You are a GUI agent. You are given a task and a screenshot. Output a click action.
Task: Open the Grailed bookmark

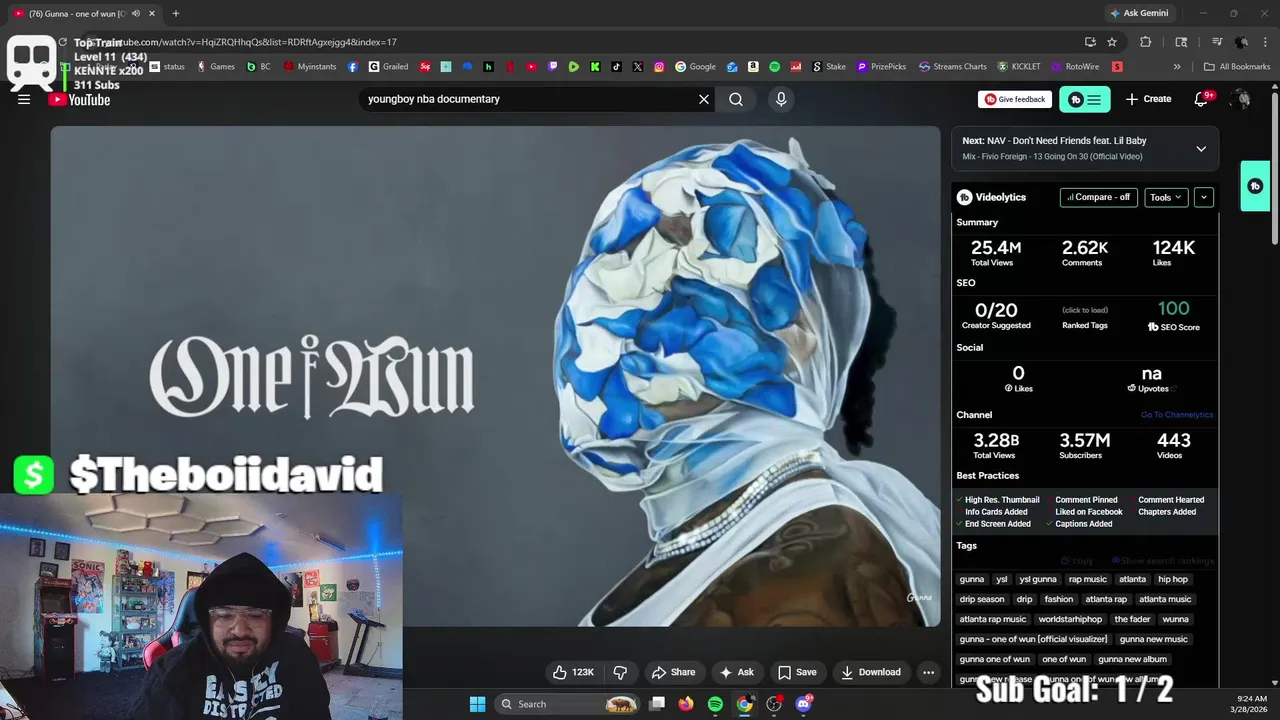[x=388, y=67]
